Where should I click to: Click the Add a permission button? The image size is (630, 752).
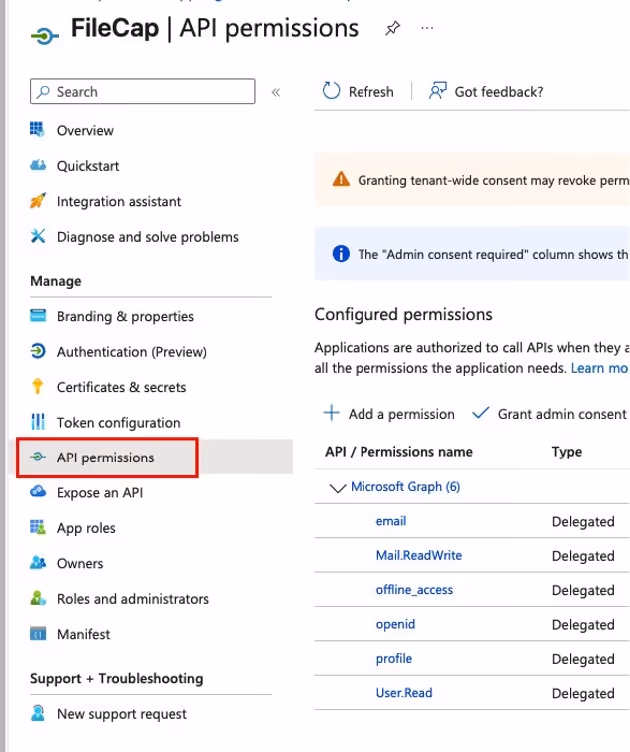coord(389,413)
